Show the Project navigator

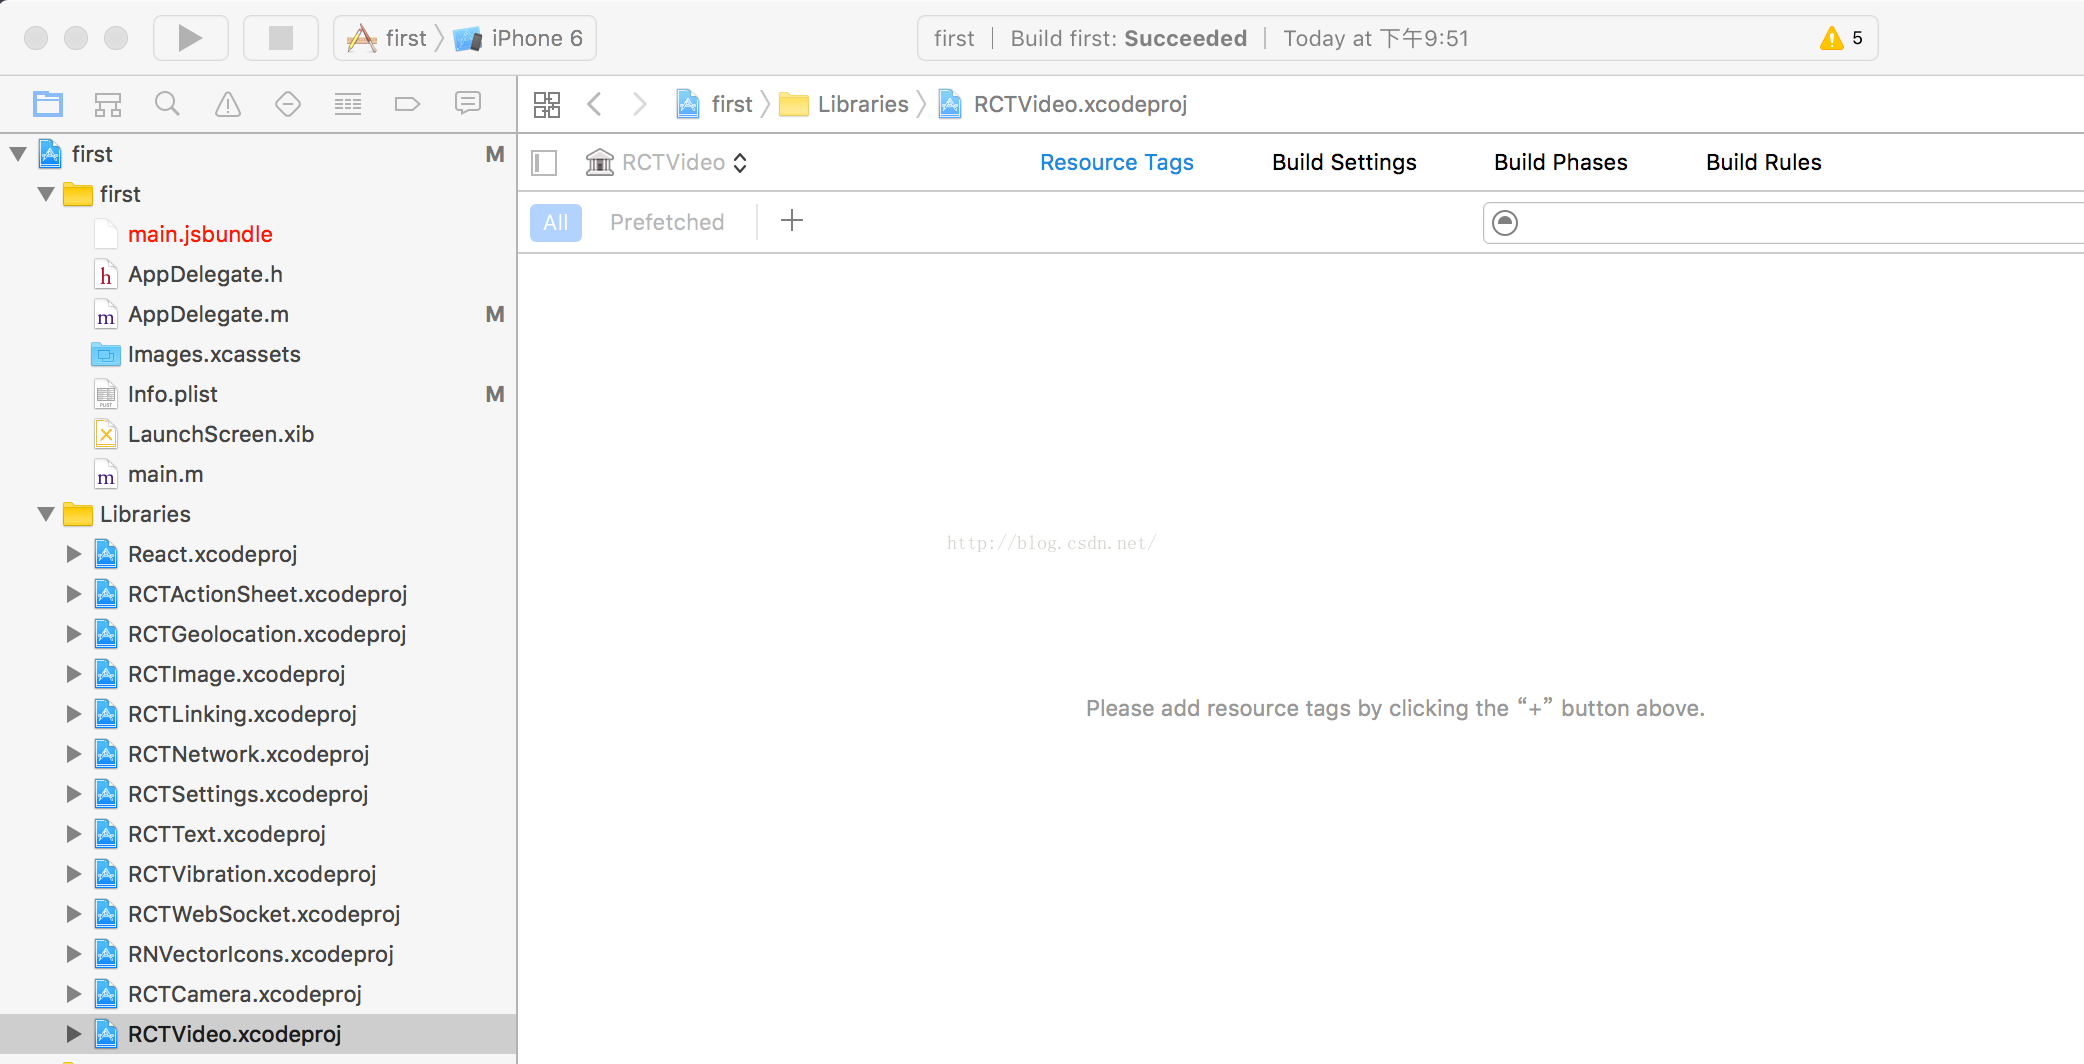[48, 104]
